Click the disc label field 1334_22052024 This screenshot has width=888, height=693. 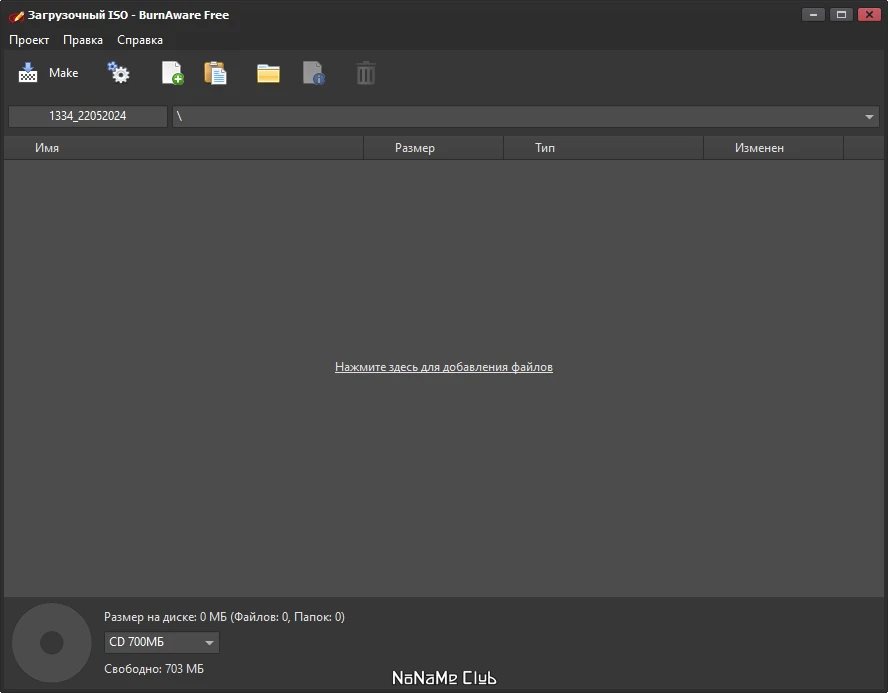point(88,116)
